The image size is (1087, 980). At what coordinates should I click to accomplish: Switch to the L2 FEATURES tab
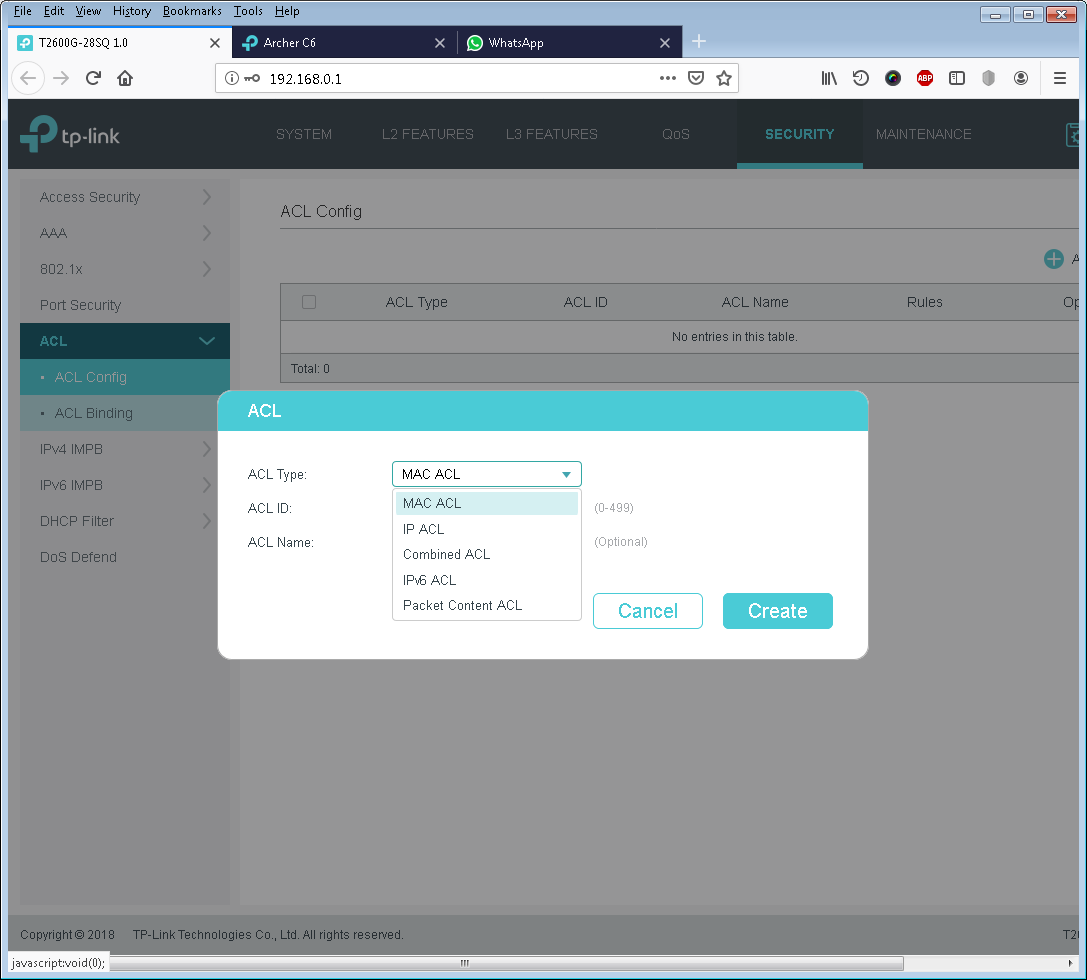[428, 134]
